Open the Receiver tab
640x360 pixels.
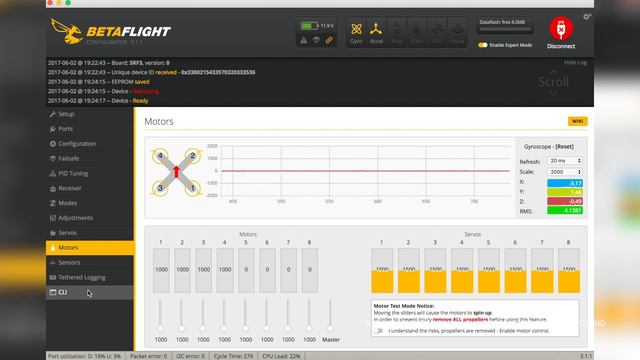[90, 188]
